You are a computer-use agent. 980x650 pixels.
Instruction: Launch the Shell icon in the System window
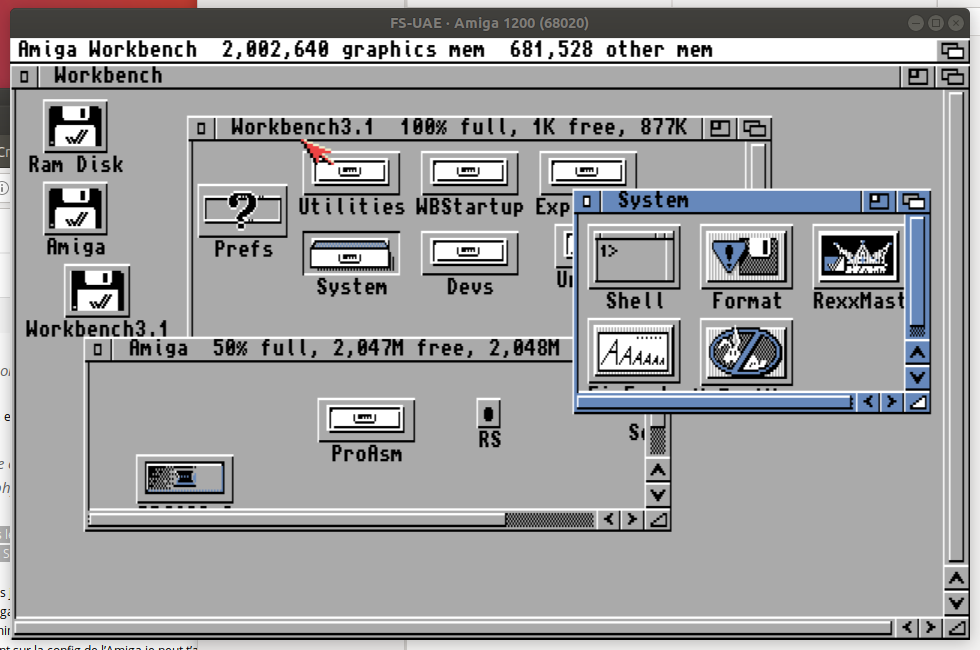pyautogui.click(x=634, y=257)
